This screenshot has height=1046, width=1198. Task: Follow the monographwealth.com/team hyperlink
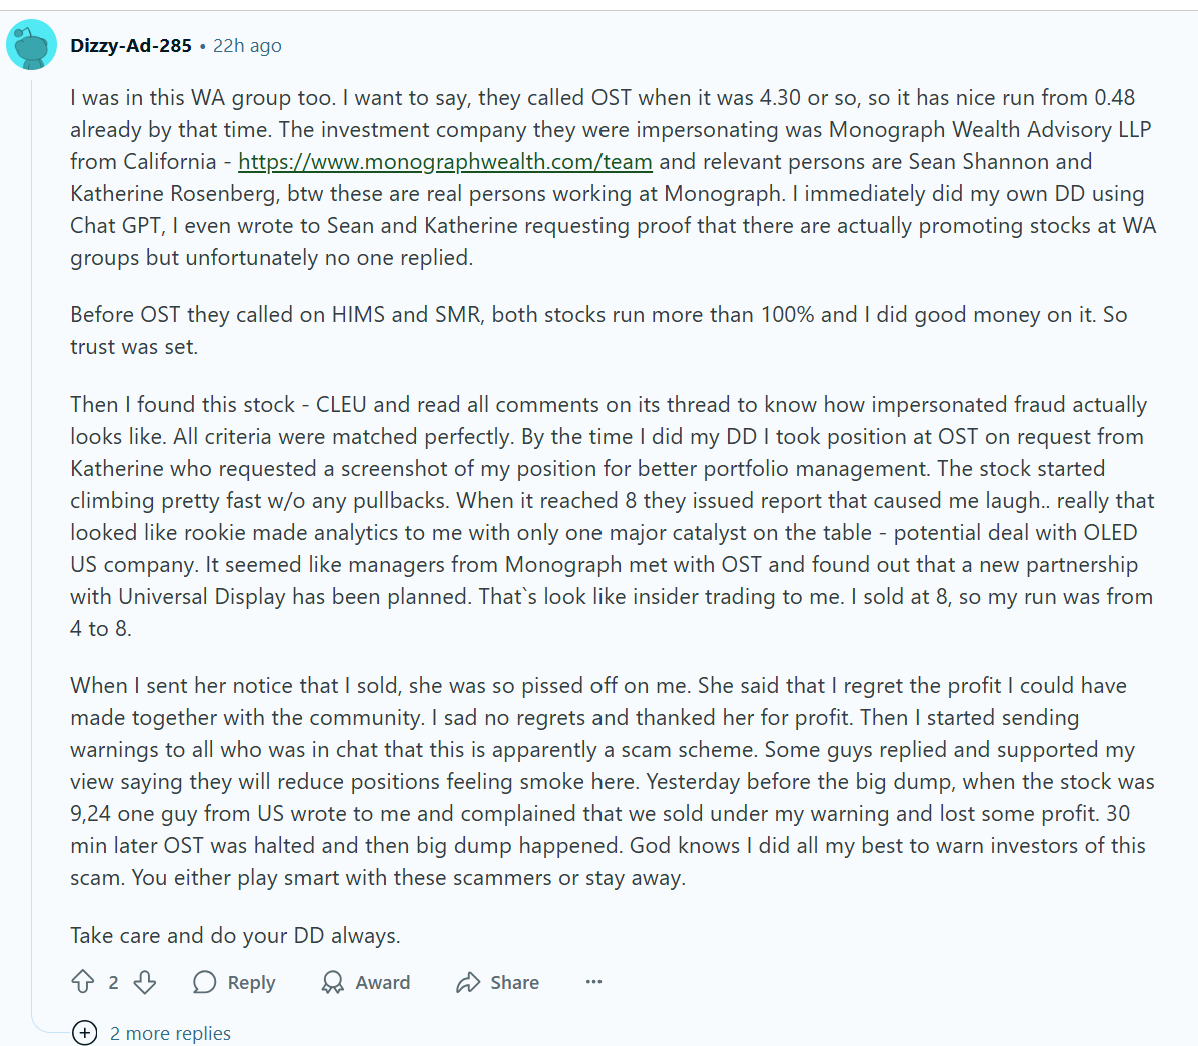[x=445, y=161]
